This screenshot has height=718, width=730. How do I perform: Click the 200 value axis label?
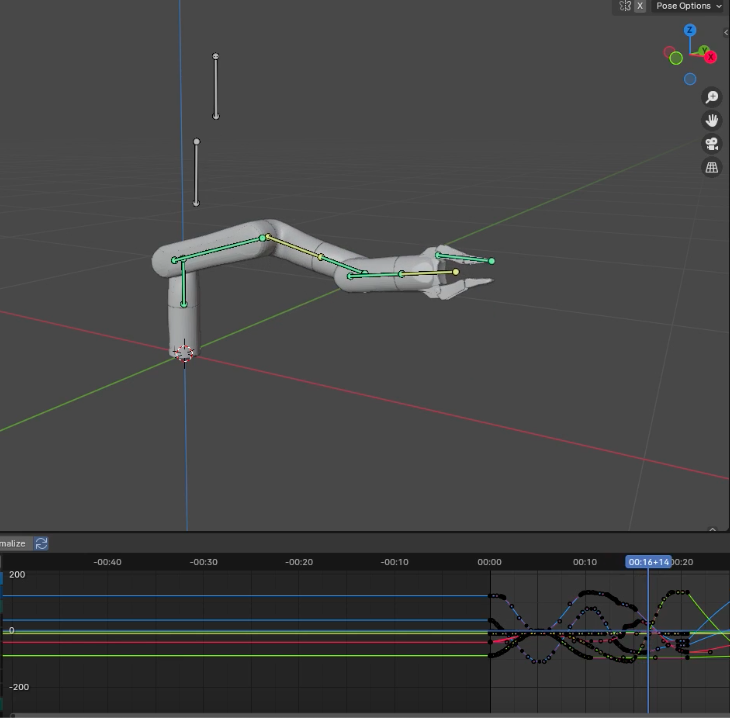pos(17,575)
